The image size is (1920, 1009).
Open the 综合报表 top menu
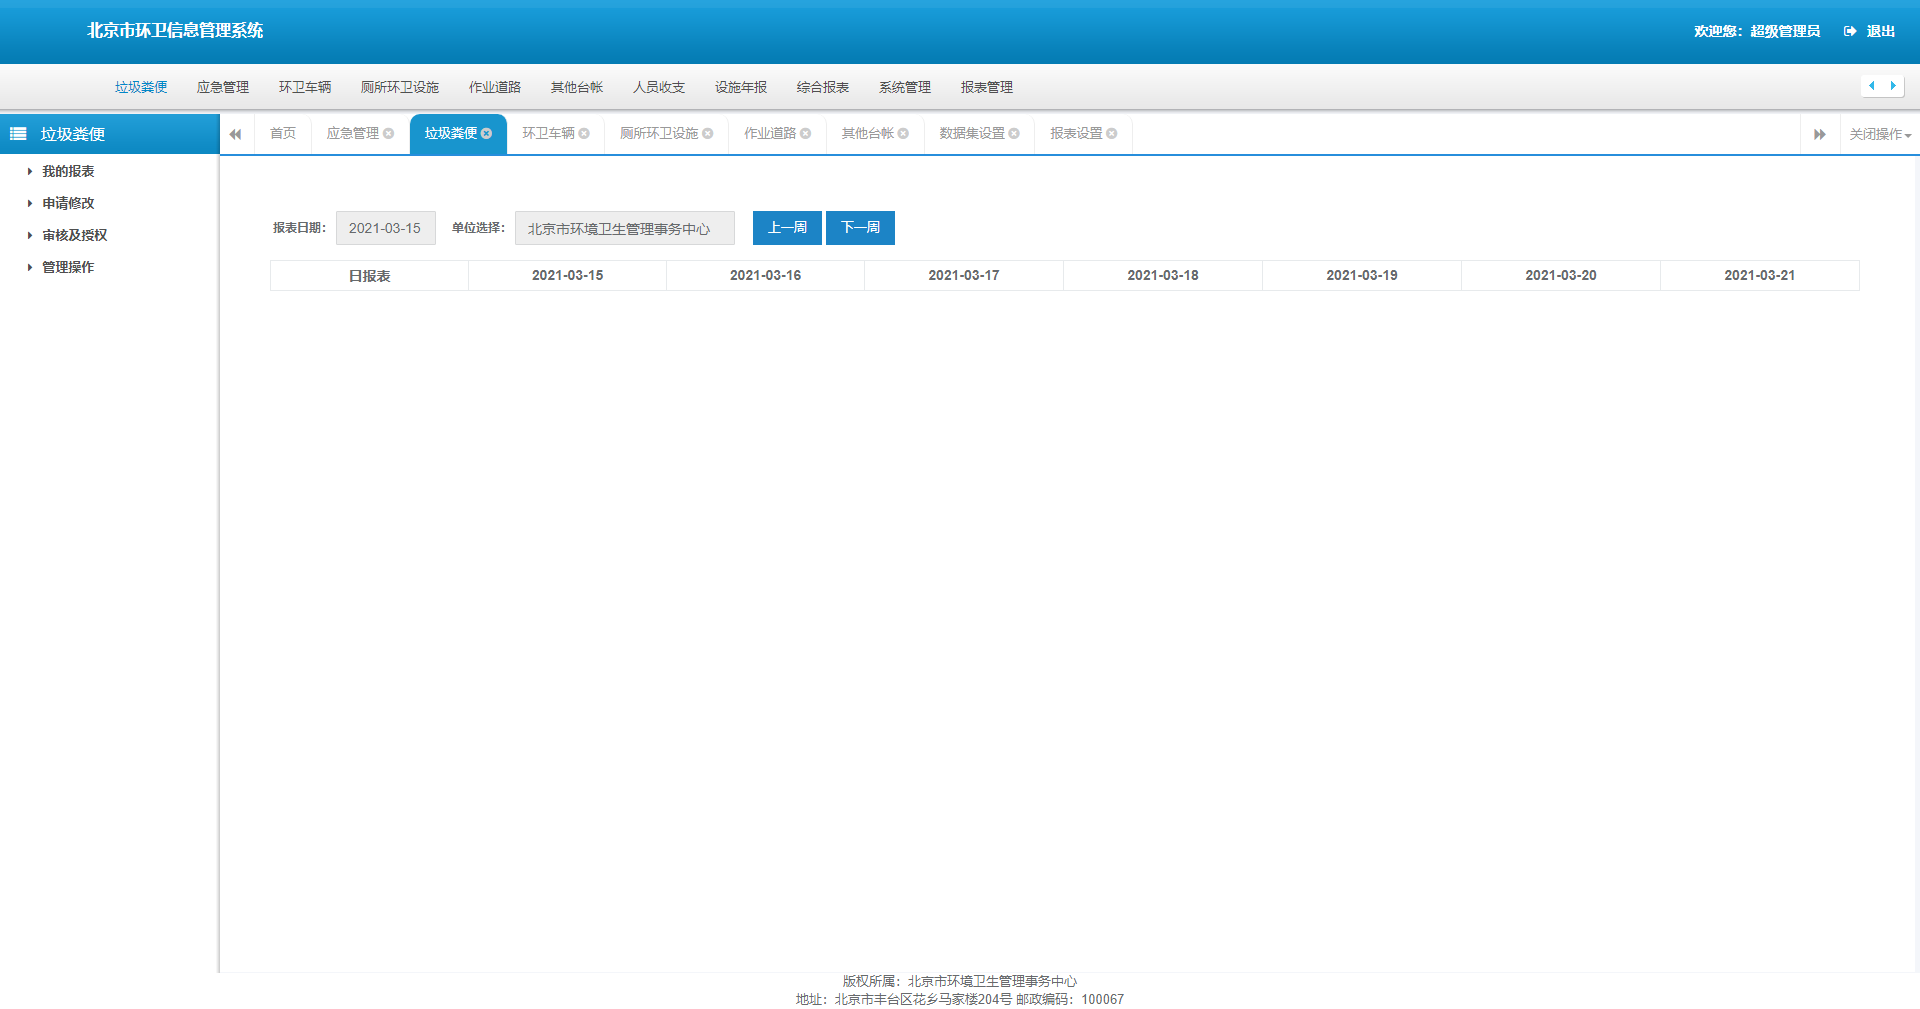pos(823,88)
